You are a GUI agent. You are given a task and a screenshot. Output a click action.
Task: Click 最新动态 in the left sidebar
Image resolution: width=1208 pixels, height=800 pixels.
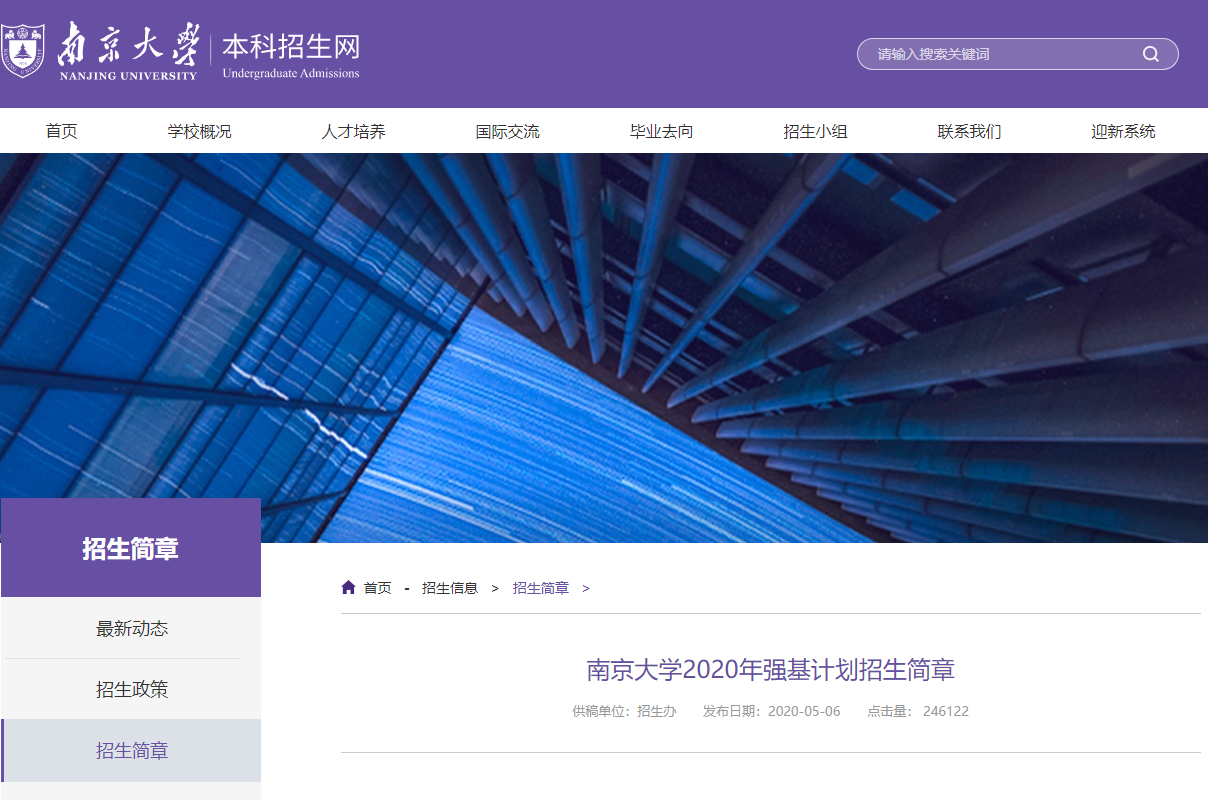pyautogui.click(x=132, y=629)
